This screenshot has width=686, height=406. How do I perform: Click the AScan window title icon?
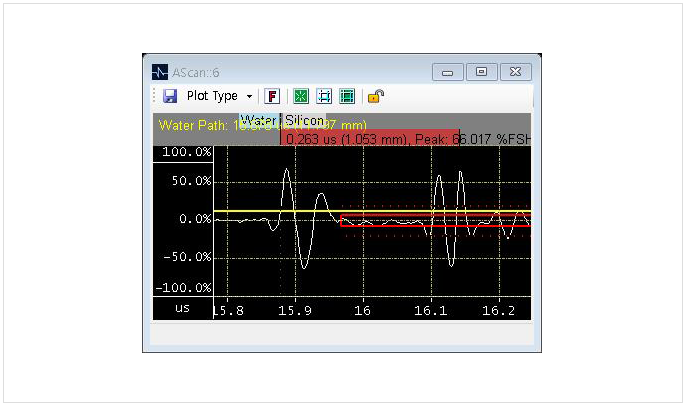pyautogui.click(x=160, y=72)
